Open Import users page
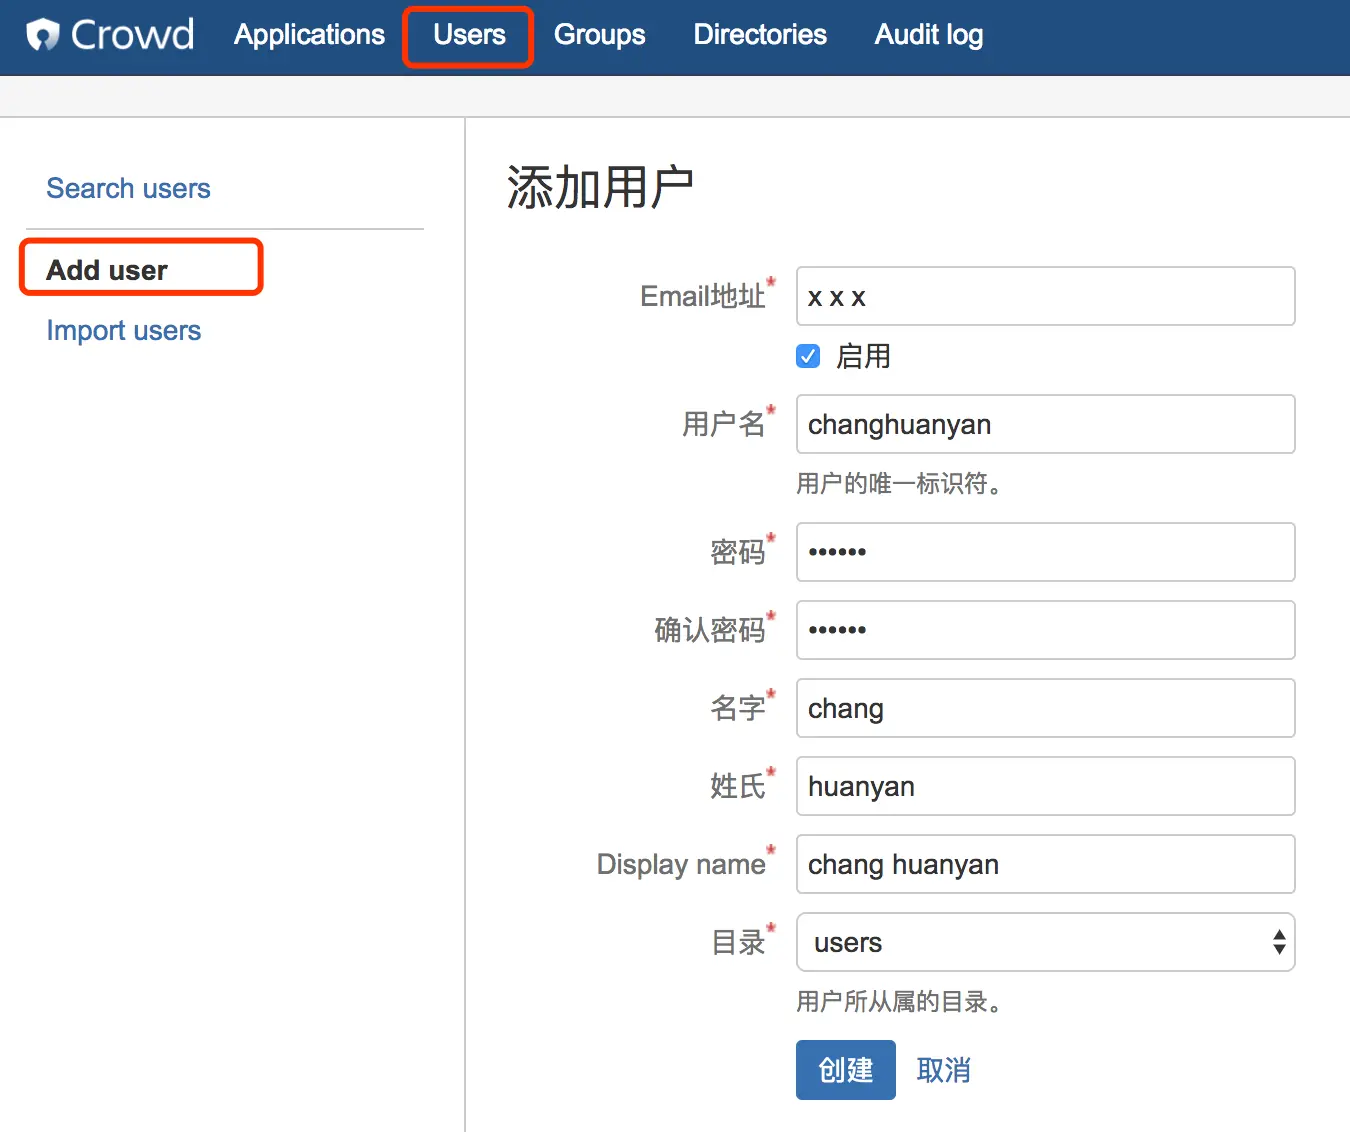The image size is (1350, 1132). [123, 330]
